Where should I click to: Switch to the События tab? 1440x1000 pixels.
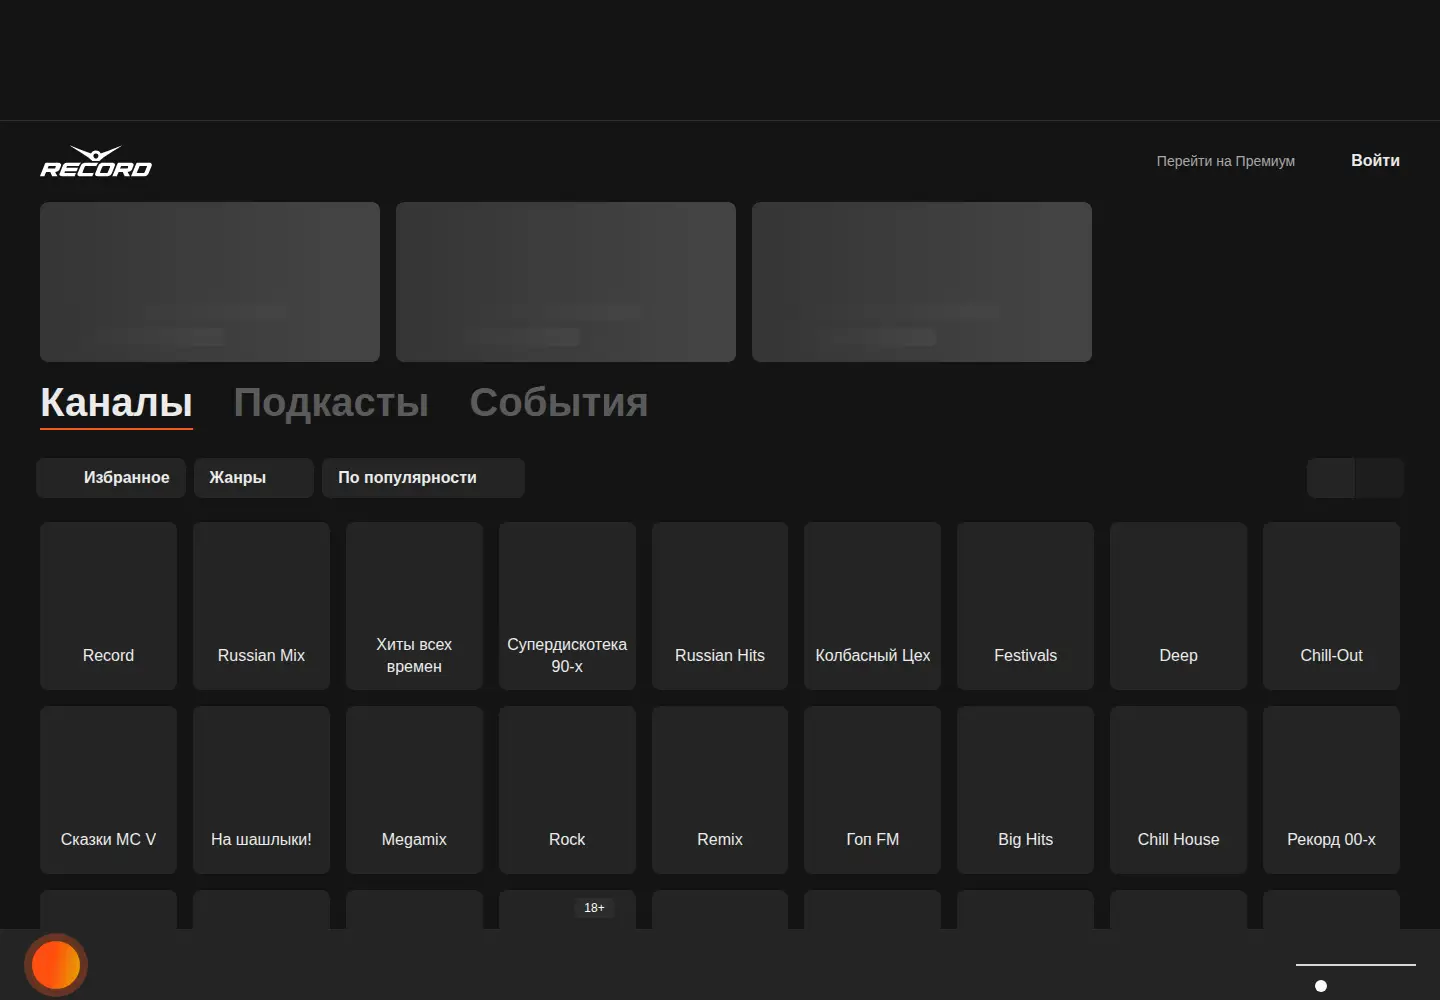[x=559, y=403]
